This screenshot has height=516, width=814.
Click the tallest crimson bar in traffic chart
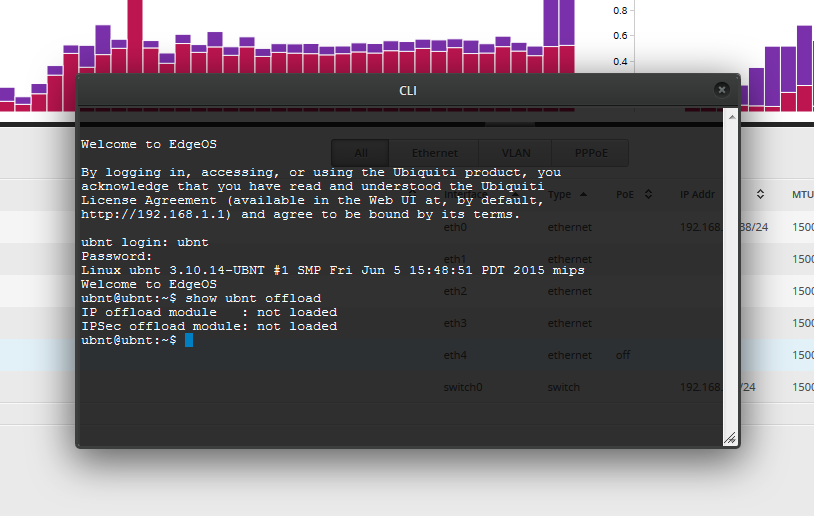(135, 36)
